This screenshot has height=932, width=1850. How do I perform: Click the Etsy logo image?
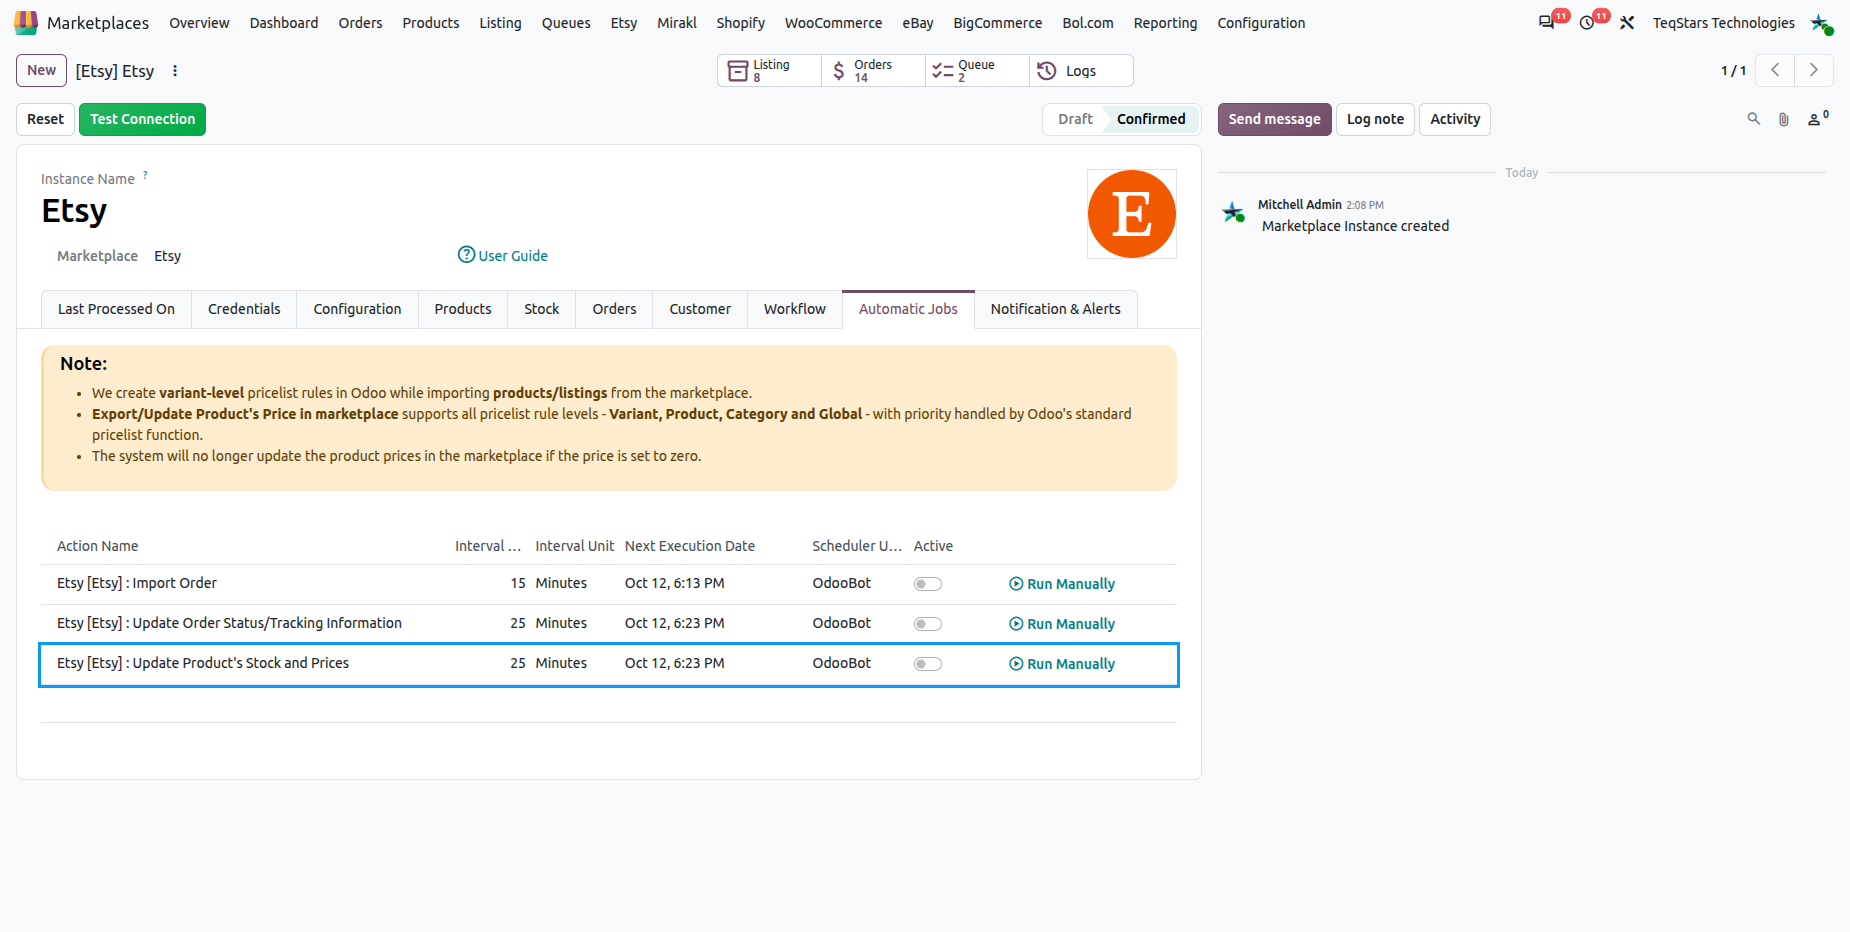click(1132, 214)
